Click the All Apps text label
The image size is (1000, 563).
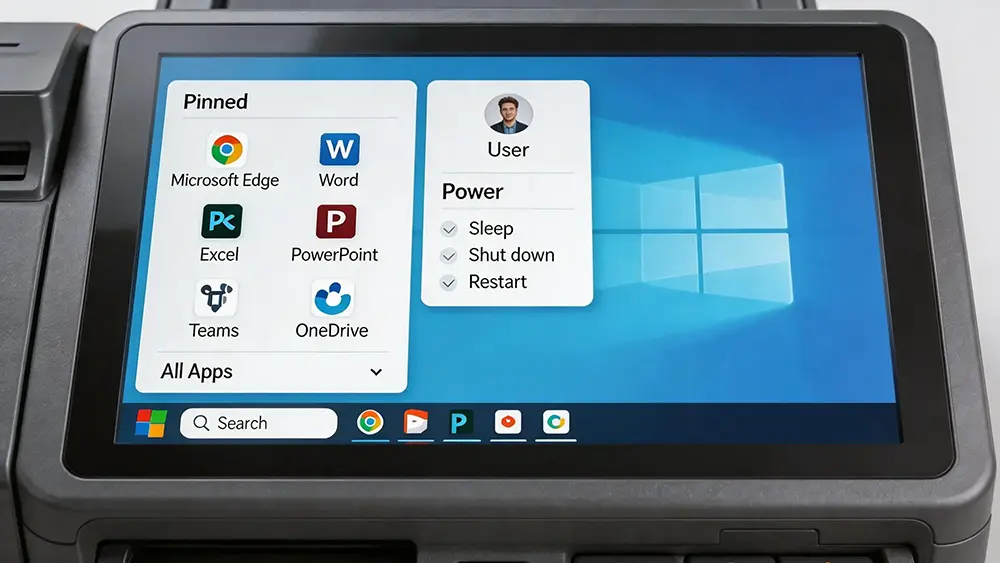pyautogui.click(x=197, y=372)
